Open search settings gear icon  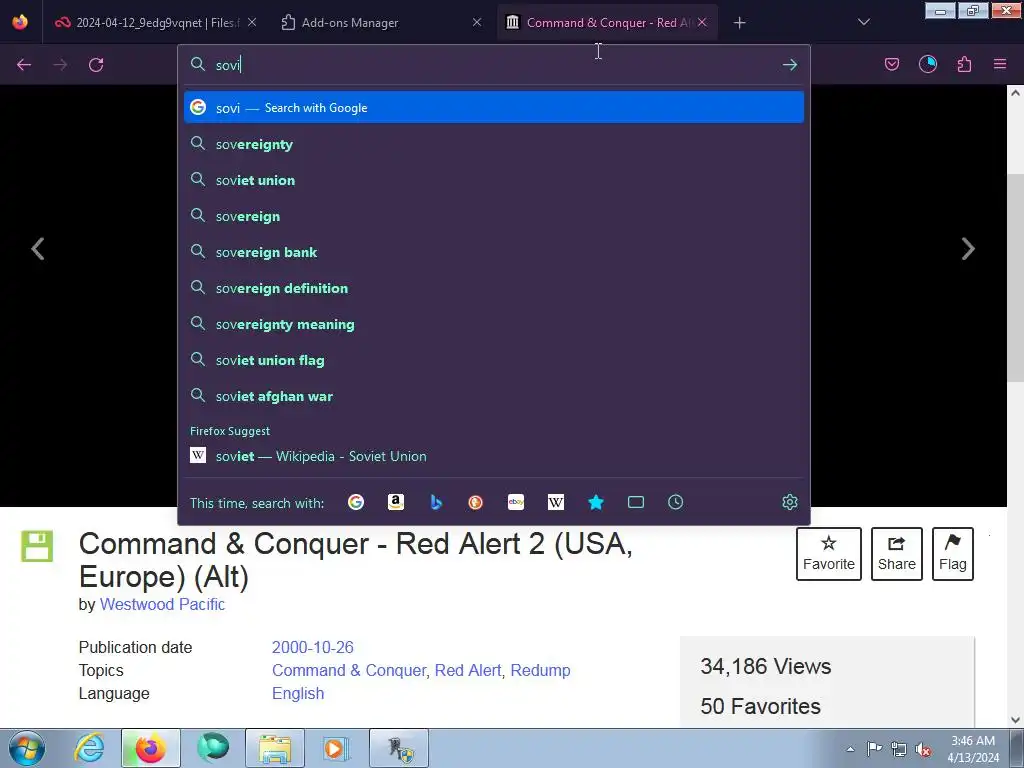(x=790, y=502)
